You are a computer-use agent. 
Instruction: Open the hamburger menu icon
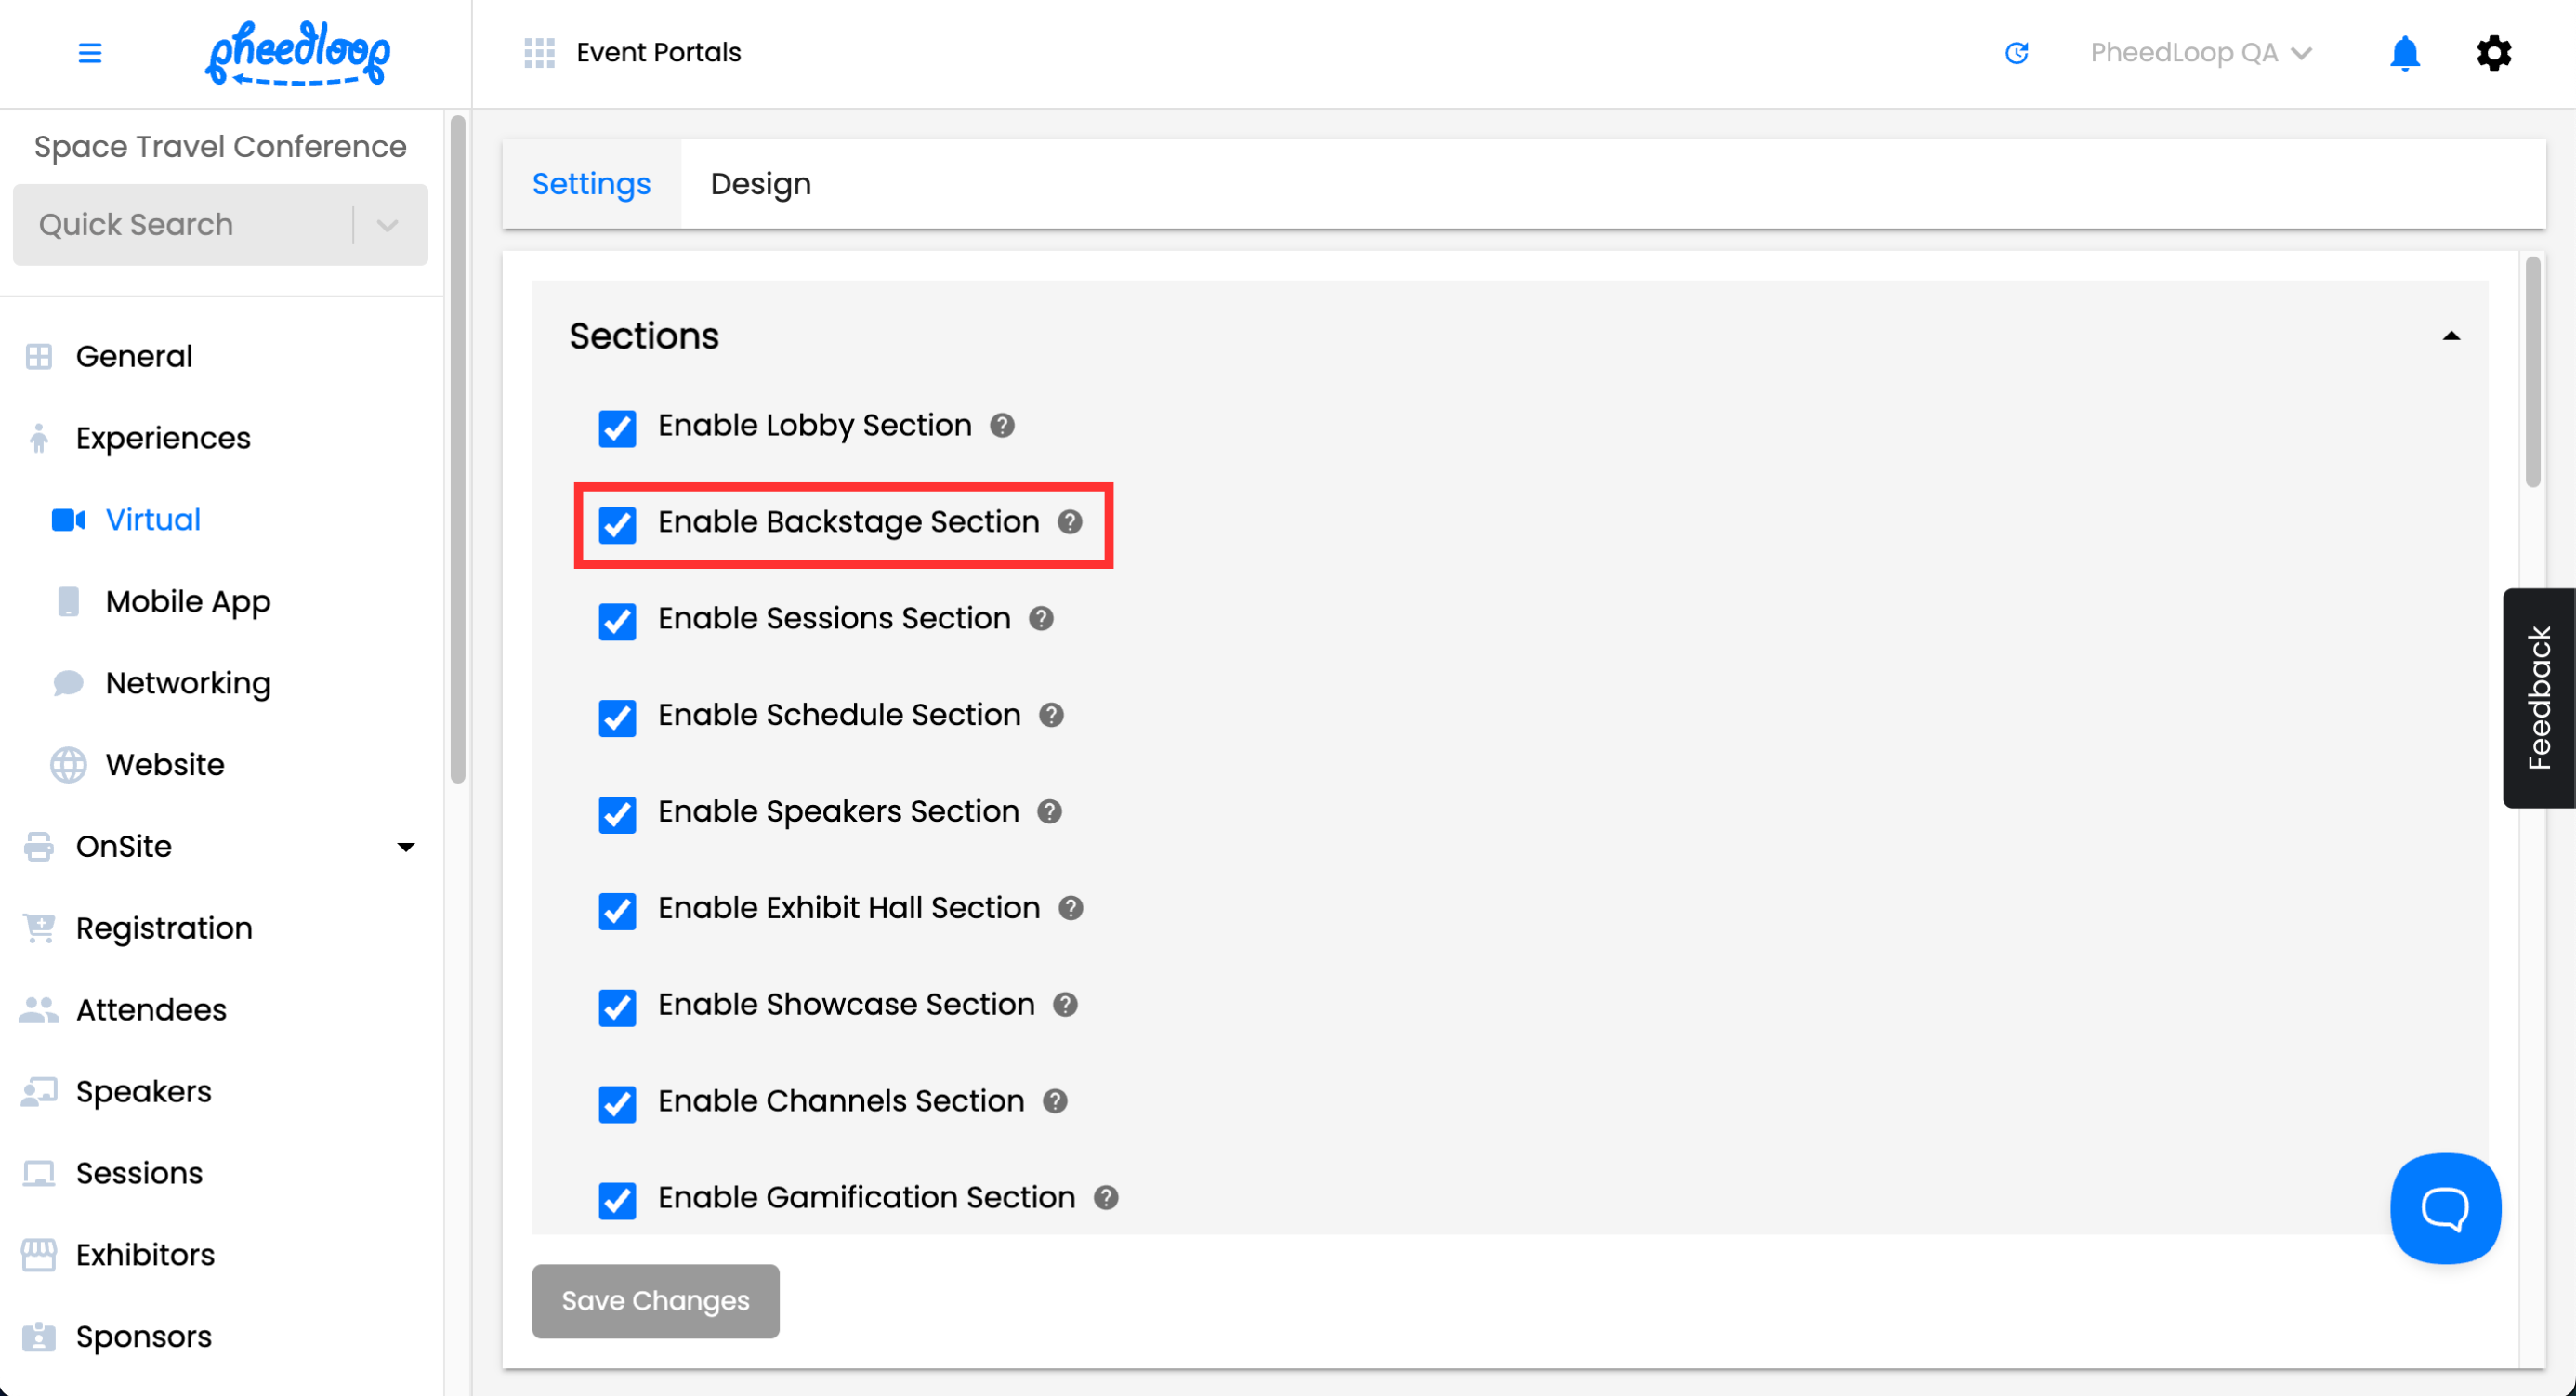pos(90,53)
